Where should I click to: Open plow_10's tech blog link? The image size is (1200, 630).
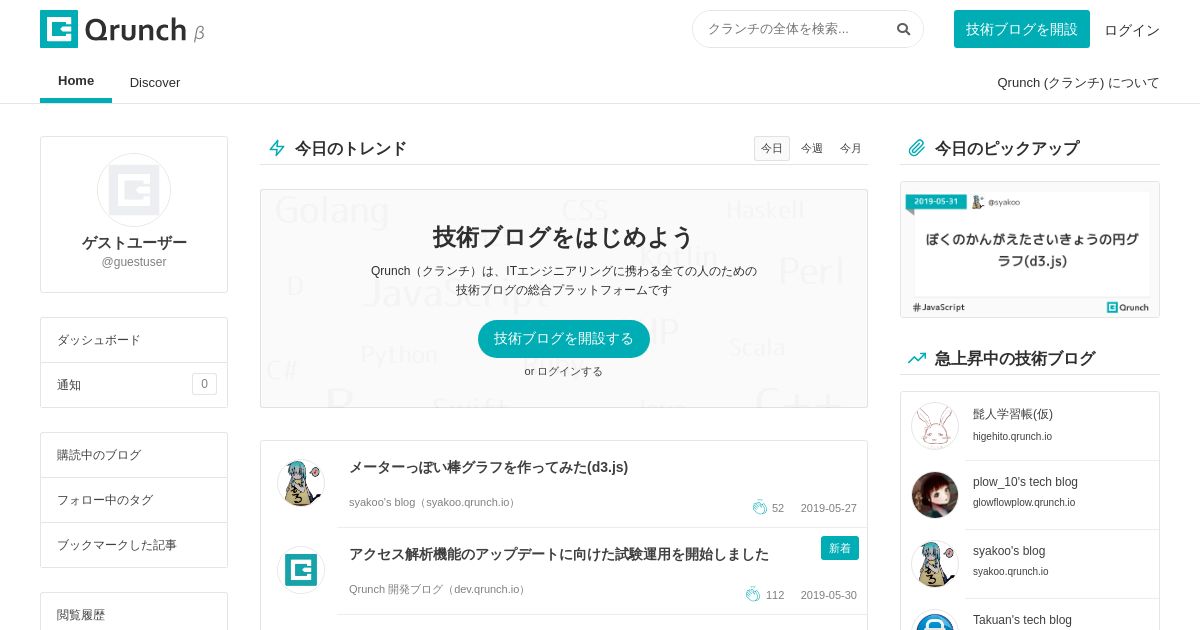(1025, 482)
